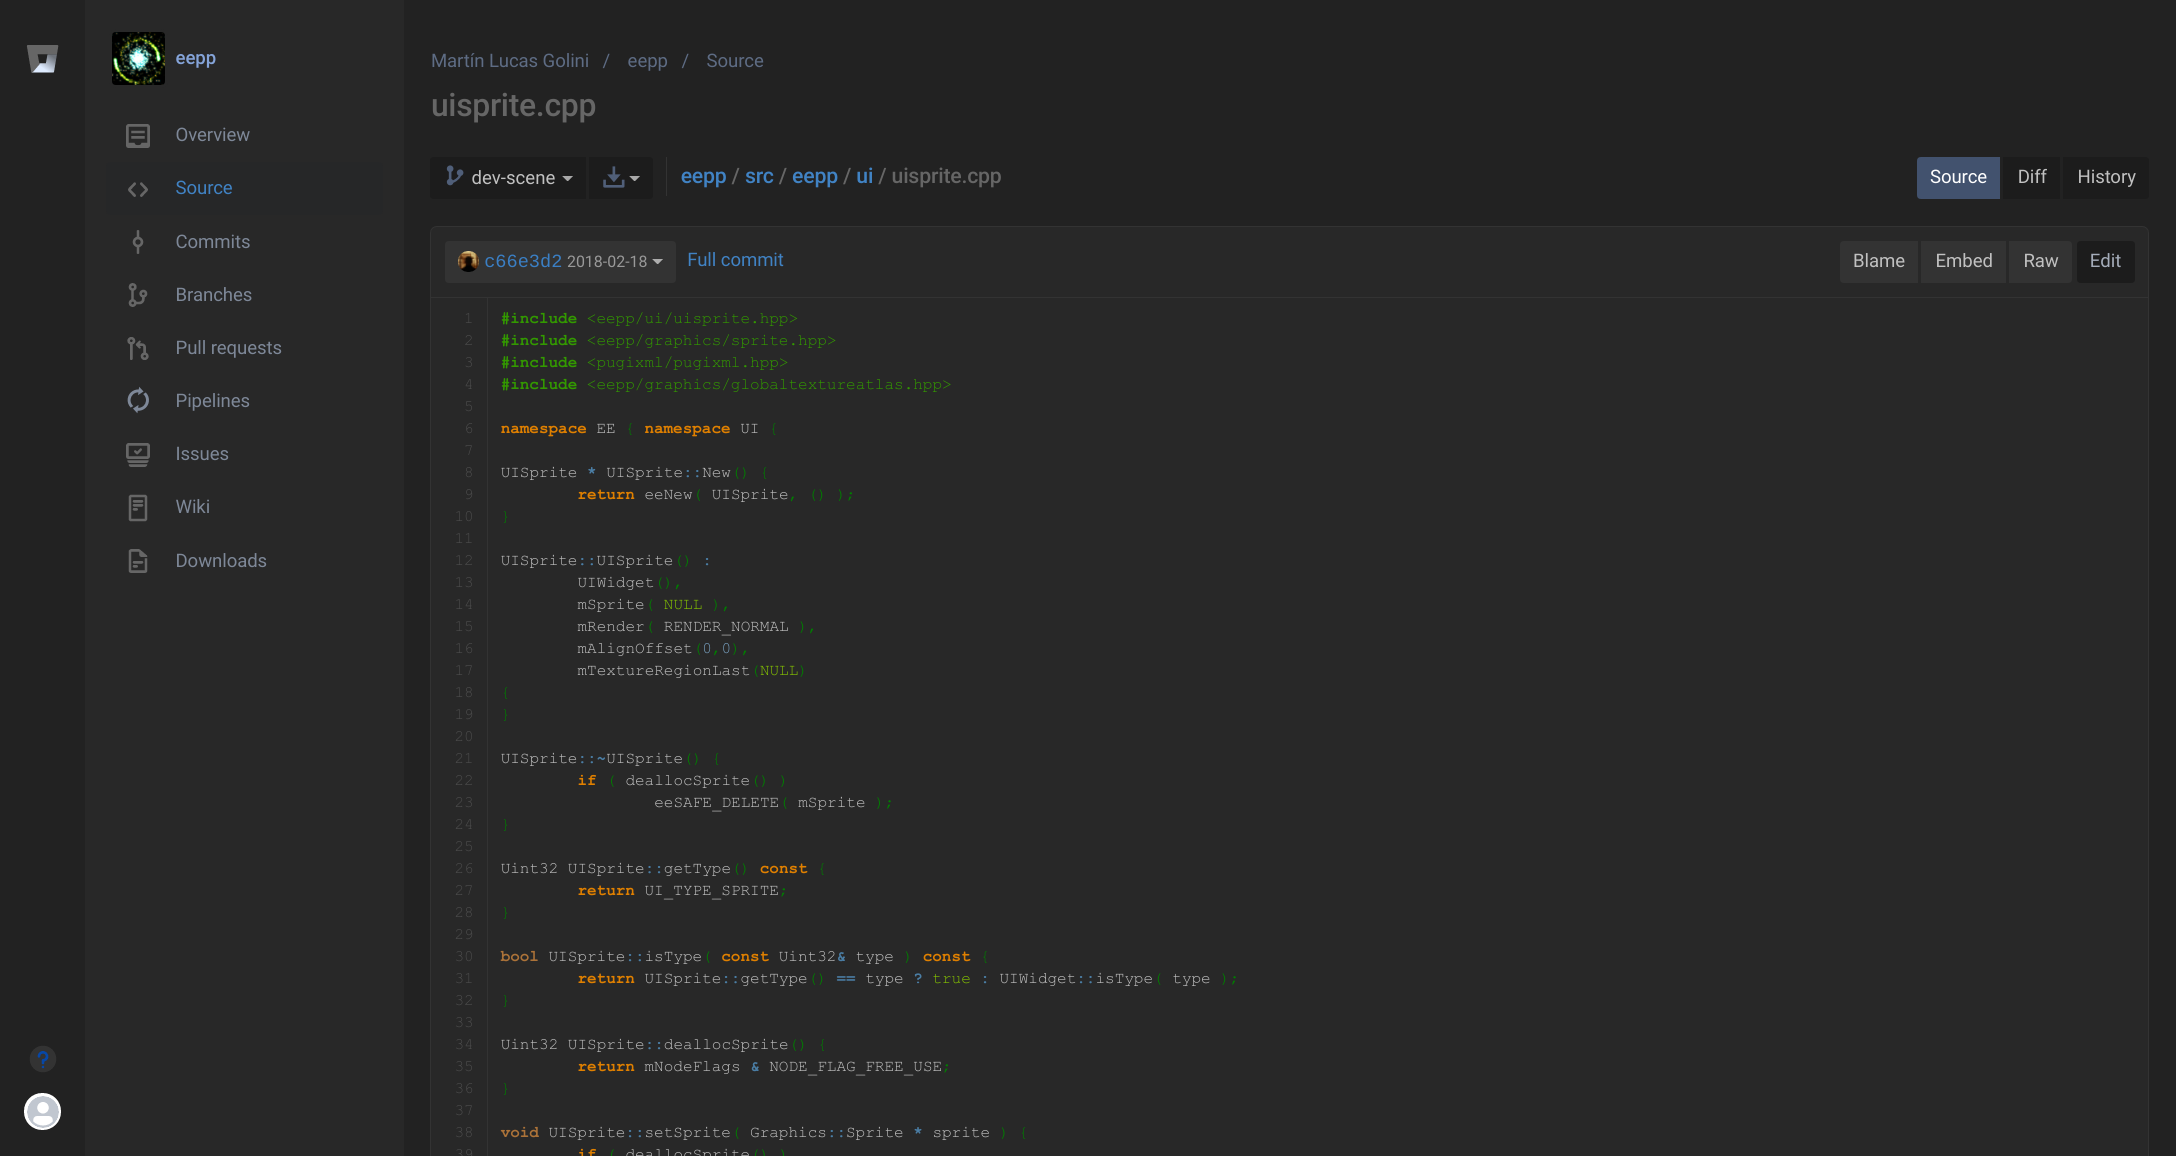The height and width of the screenshot is (1156, 2176).
Task: Switch to the History tab
Action: 2105,177
